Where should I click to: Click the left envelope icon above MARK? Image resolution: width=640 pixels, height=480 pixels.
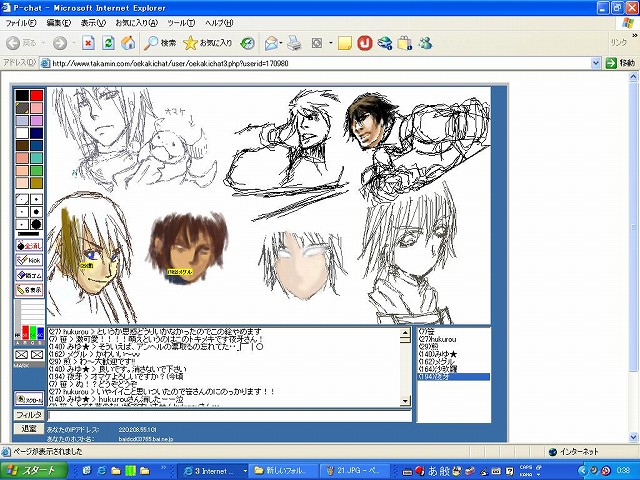click(22, 355)
